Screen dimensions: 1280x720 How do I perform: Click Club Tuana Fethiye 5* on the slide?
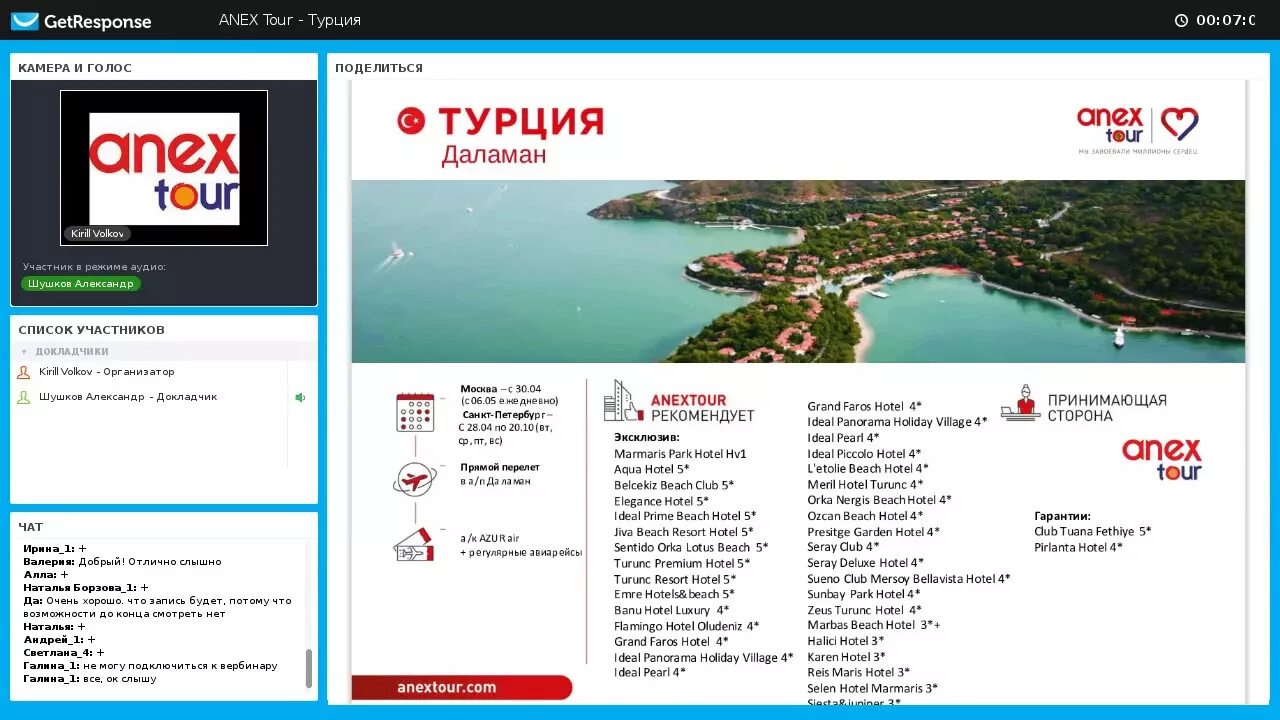pyautogui.click(x=1092, y=532)
